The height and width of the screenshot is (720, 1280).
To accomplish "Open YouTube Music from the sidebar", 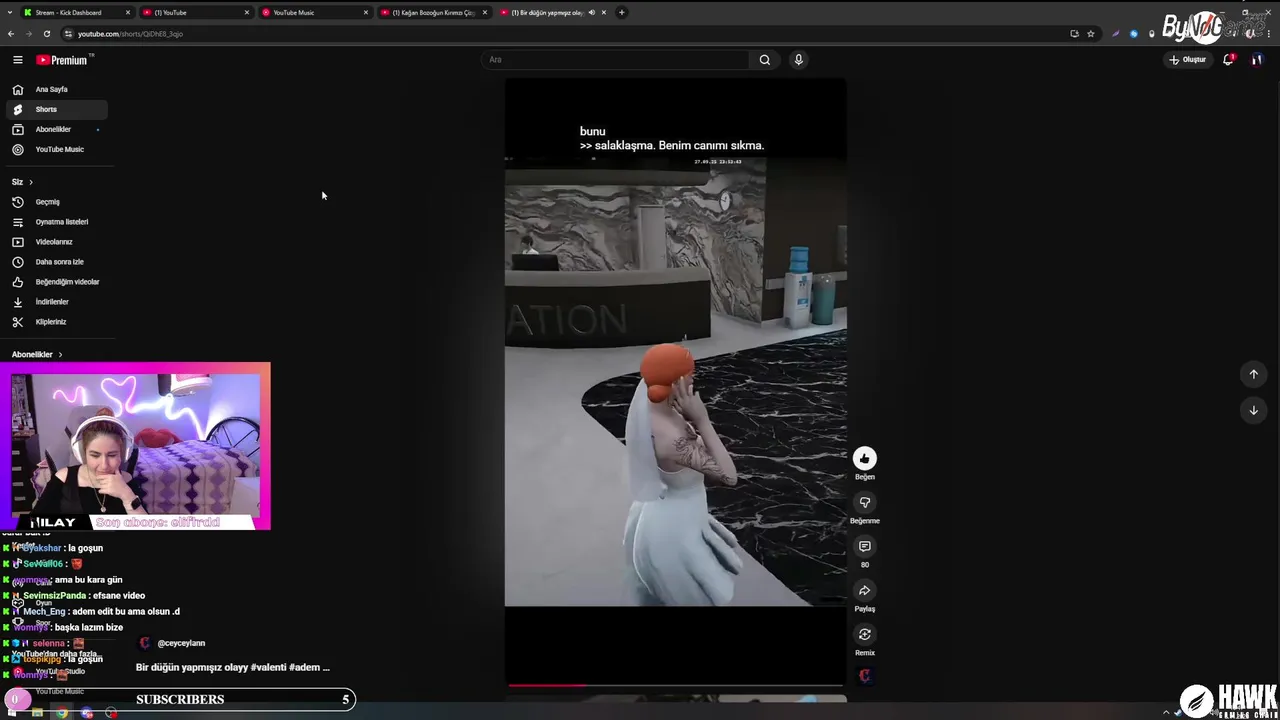I will (x=56, y=149).
